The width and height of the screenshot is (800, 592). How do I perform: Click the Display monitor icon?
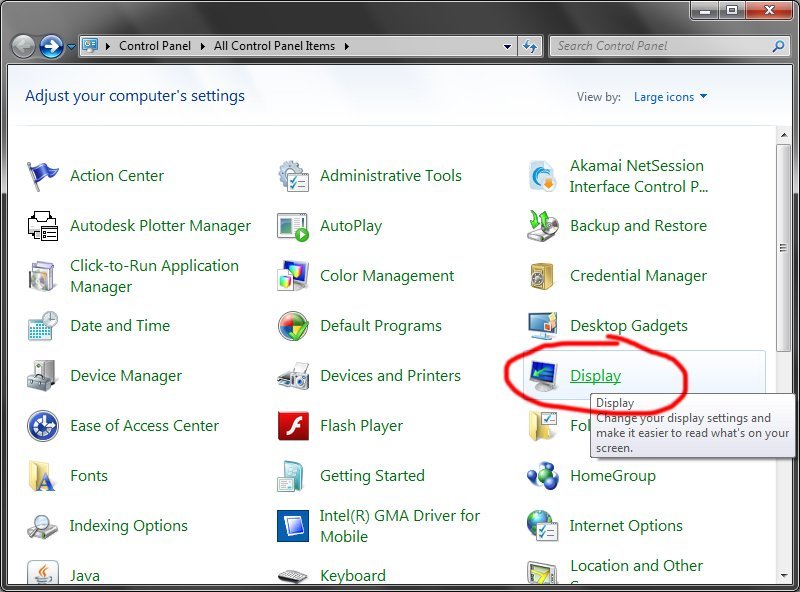543,376
